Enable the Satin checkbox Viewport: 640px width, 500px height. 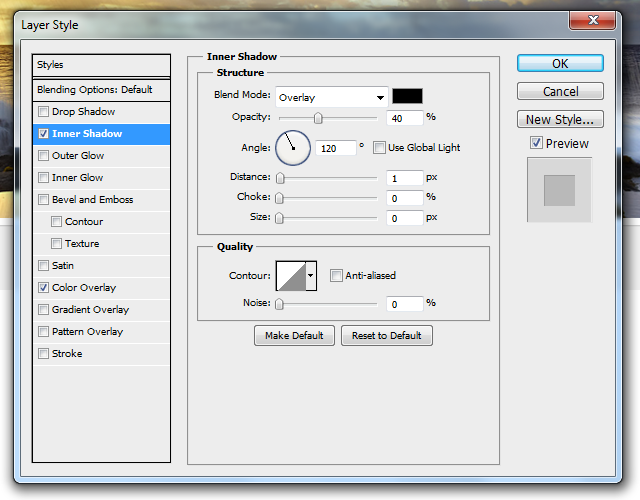[x=43, y=266]
